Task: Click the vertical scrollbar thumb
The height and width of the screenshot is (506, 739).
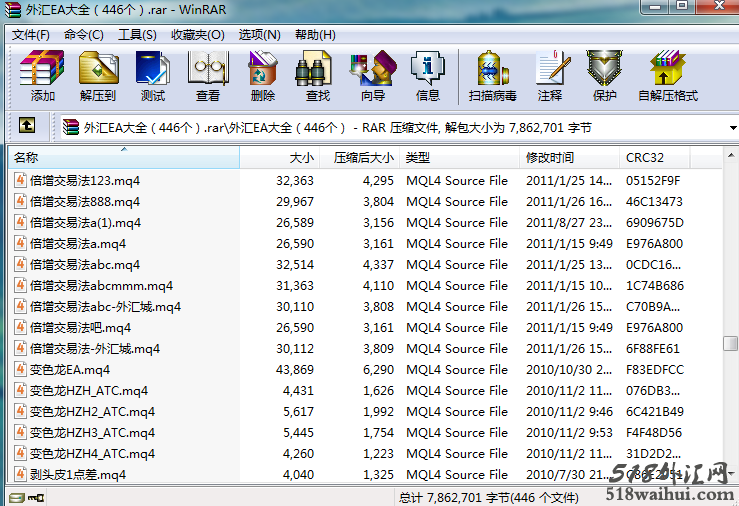Action: (731, 343)
